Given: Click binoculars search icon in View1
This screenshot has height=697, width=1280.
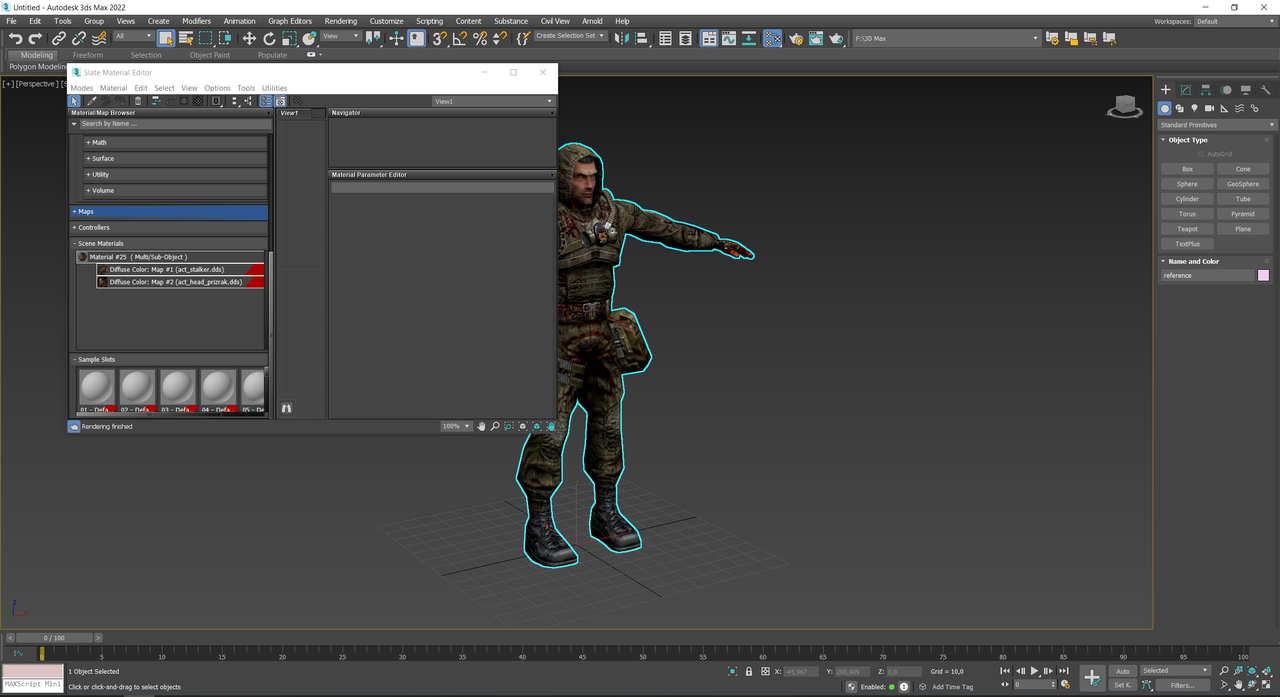Looking at the screenshot, I should point(286,408).
